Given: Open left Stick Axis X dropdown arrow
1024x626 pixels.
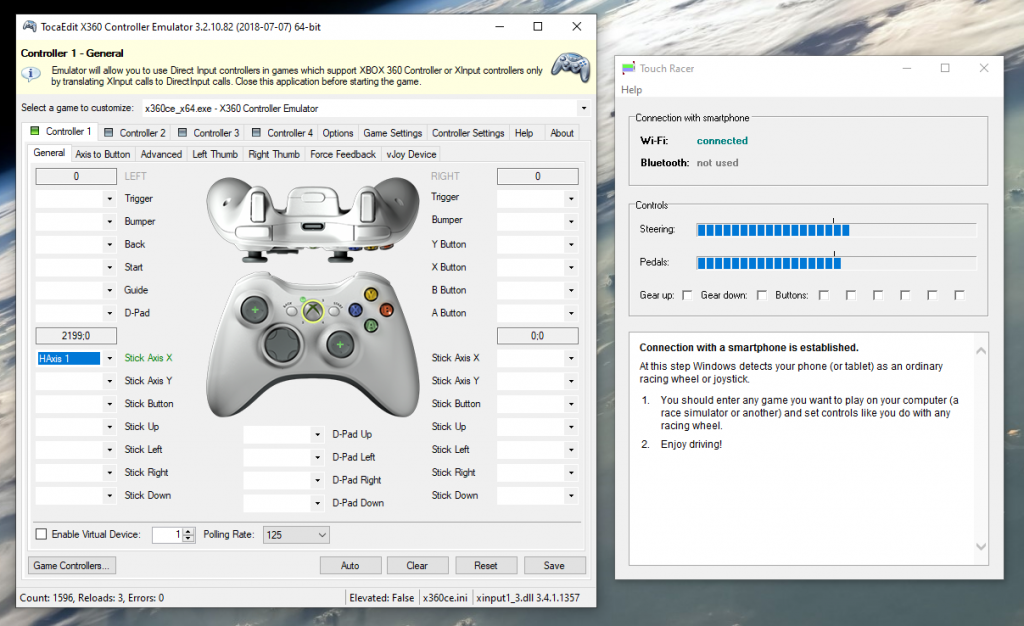Looking at the screenshot, I should pos(110,358).
